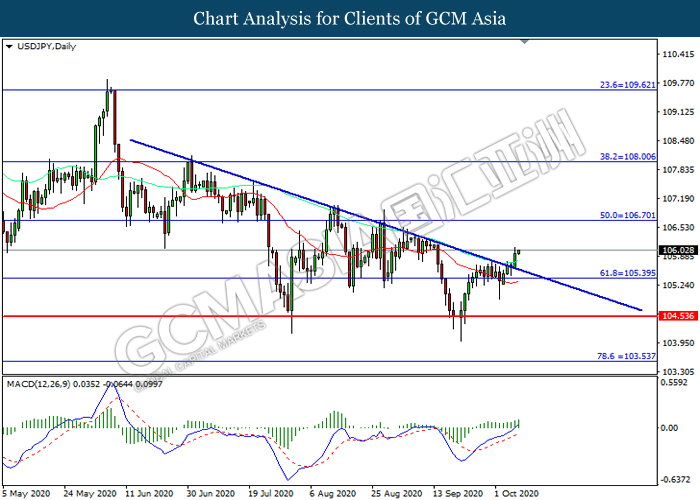Click the -0.6372 MACD scale value
700x500 pixels.
tap(674, 479)
